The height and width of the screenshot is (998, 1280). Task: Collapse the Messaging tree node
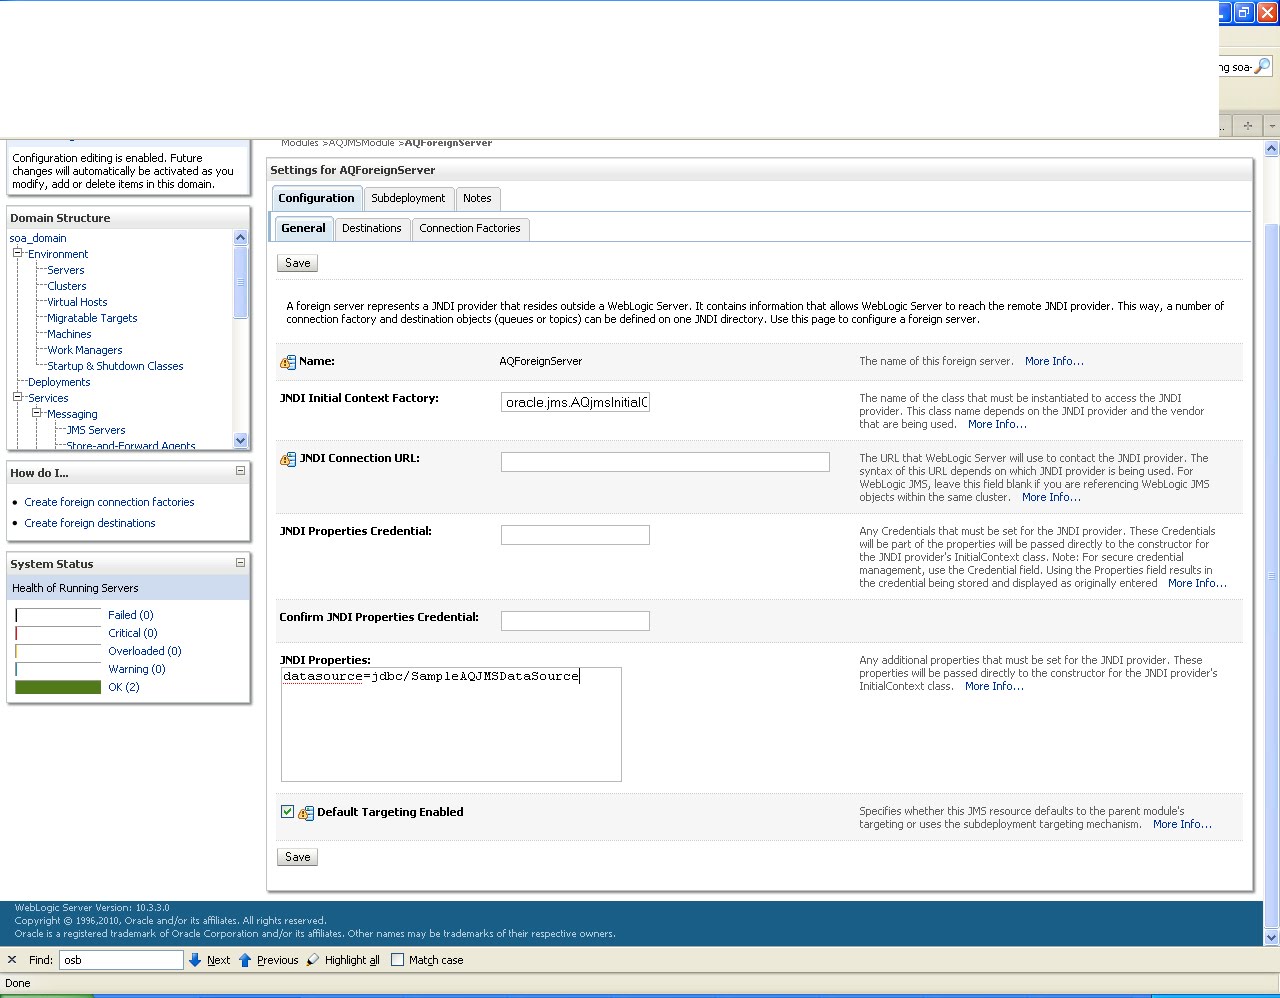click(x=37, y=414)
